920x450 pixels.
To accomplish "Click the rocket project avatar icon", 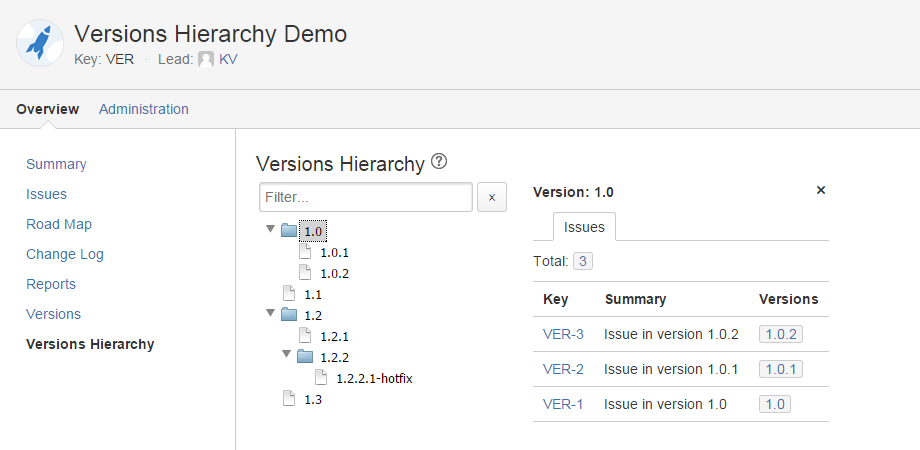I will pos(39,44).
